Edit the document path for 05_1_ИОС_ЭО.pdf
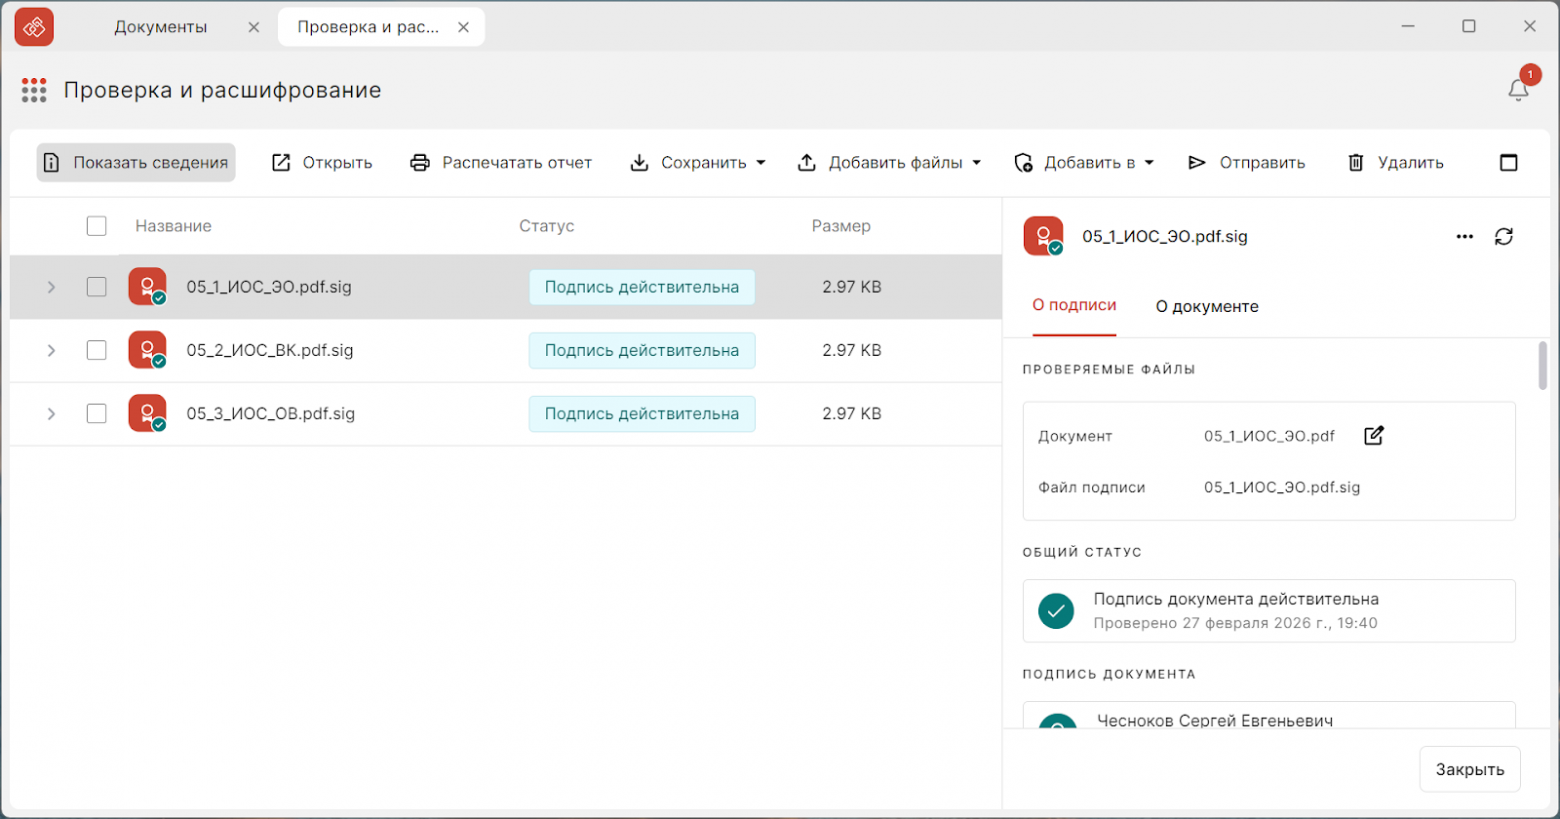Image resolution: width=1560 pixels, height=819 pixels. (1373, 436)
